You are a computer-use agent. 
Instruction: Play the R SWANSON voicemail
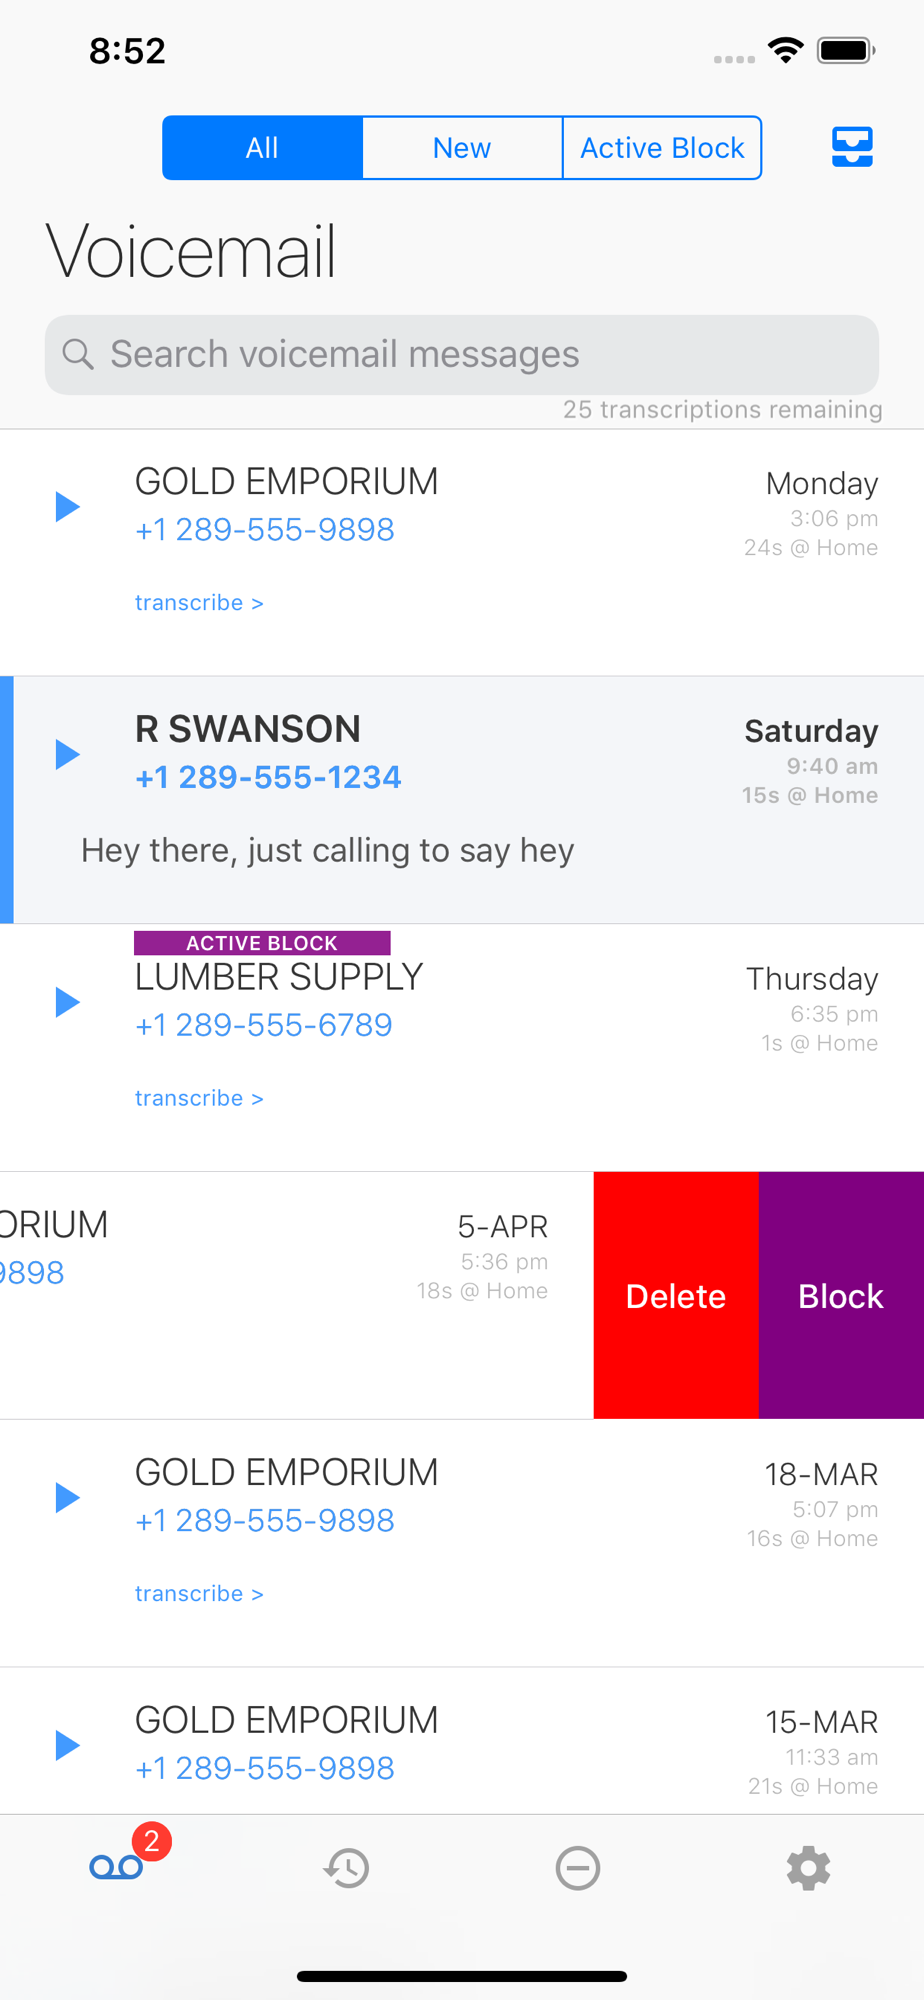67,754
